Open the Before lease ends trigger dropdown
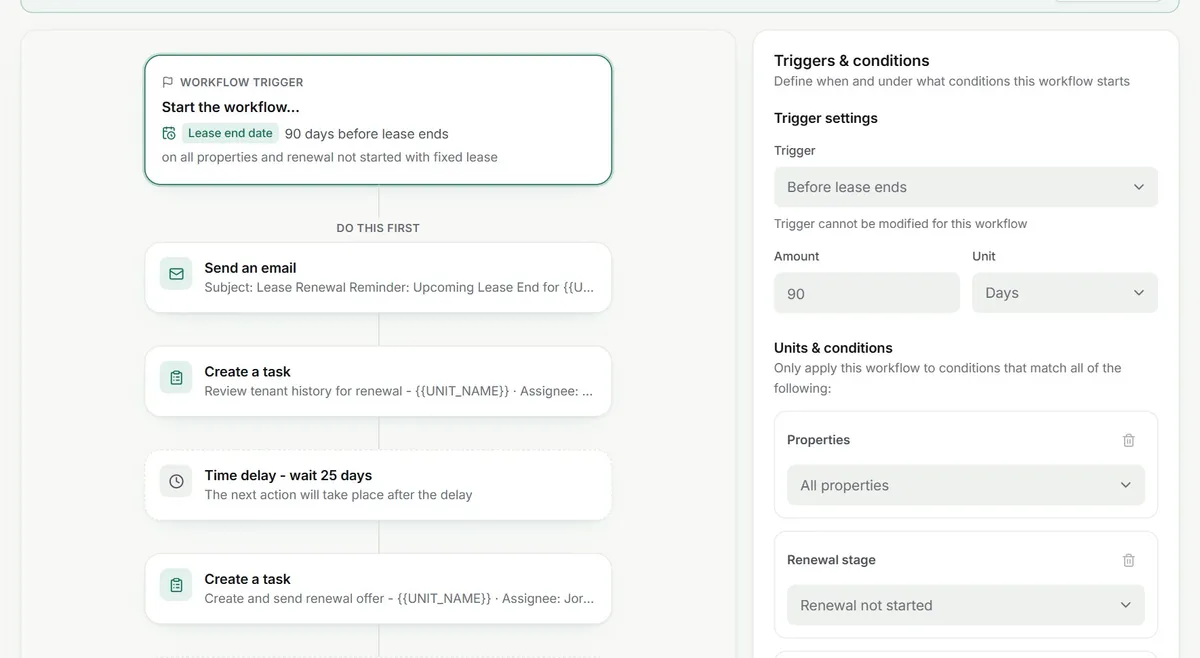This screenshot has width=1200, height=658. click(x=966, y=187)
